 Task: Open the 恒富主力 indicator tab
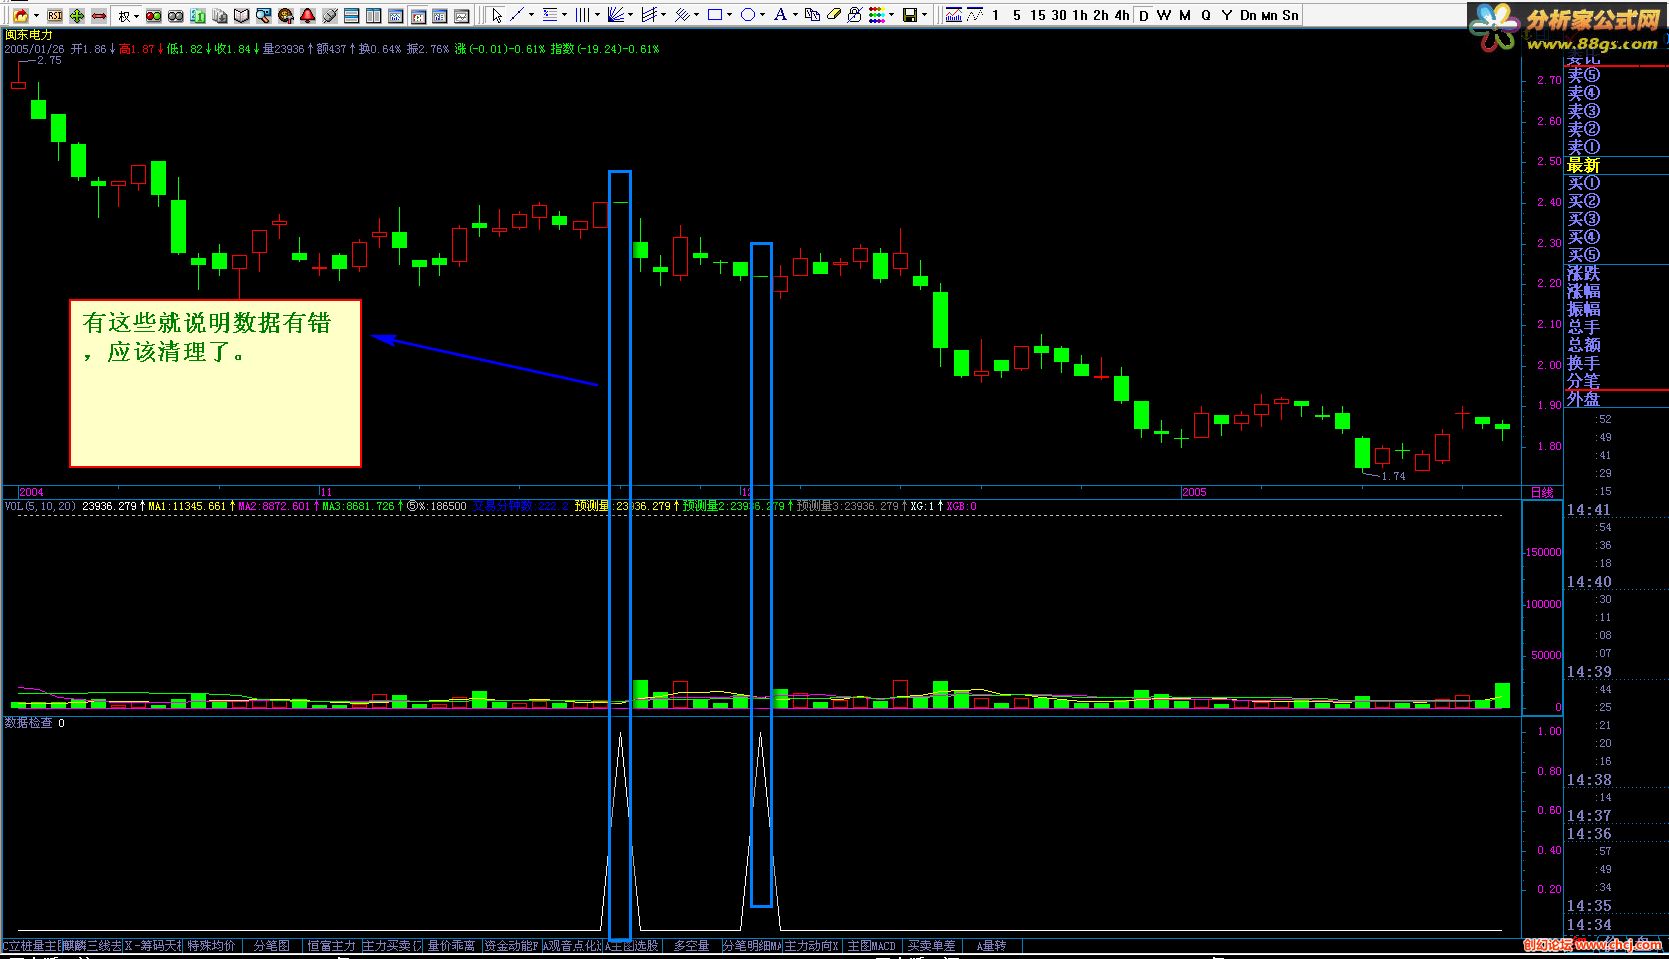(331, 945)
